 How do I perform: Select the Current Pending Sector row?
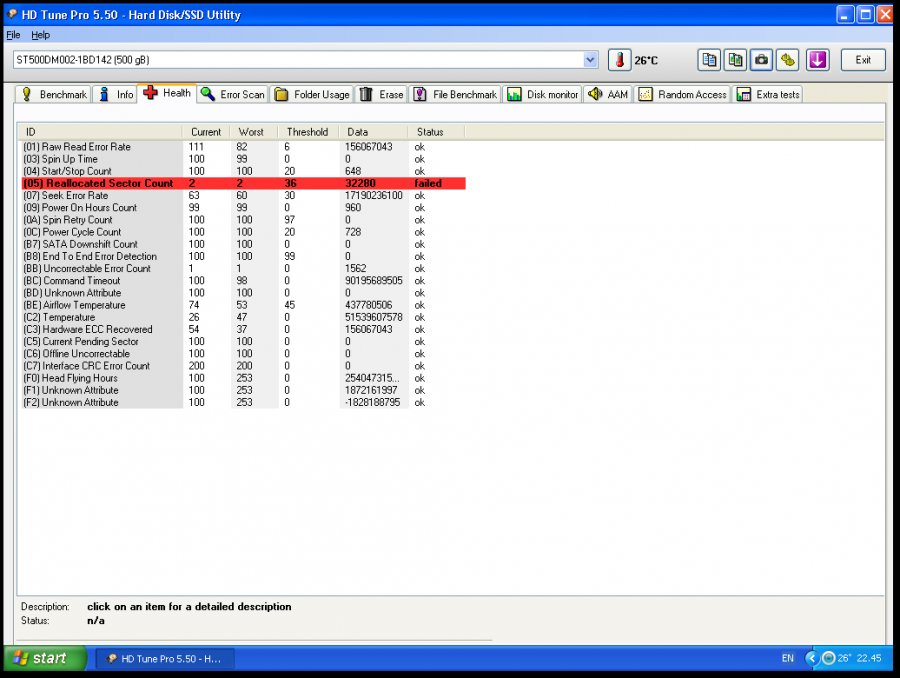point(243,342)
